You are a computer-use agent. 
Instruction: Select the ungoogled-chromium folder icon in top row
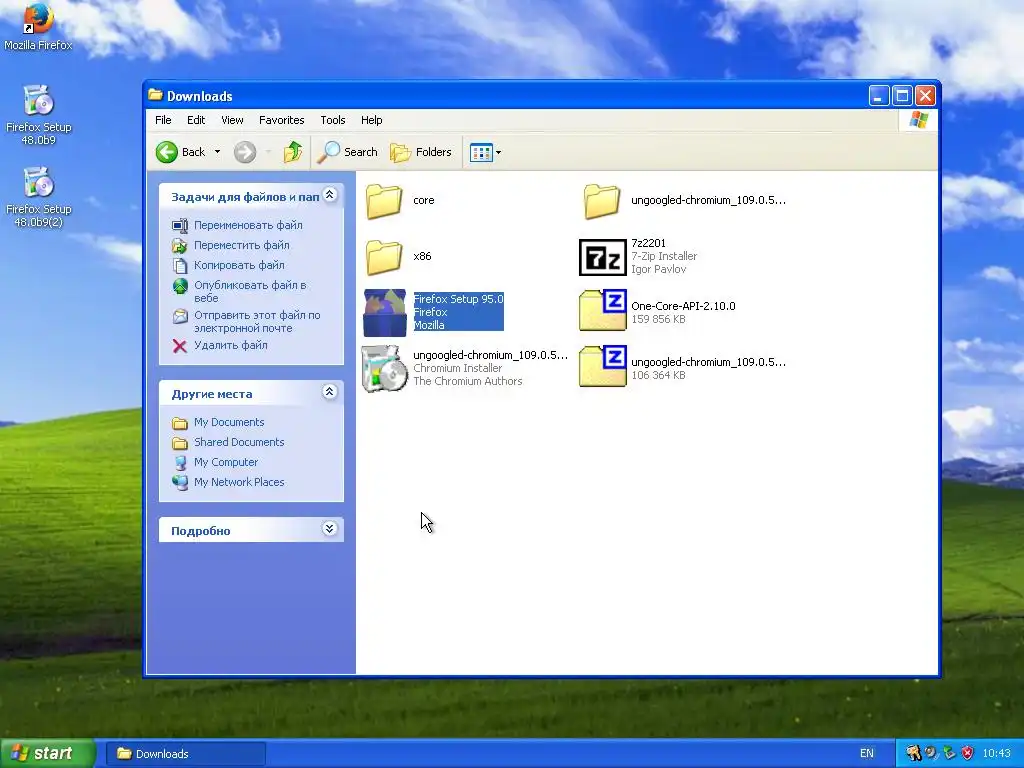[x=601, y=200]
